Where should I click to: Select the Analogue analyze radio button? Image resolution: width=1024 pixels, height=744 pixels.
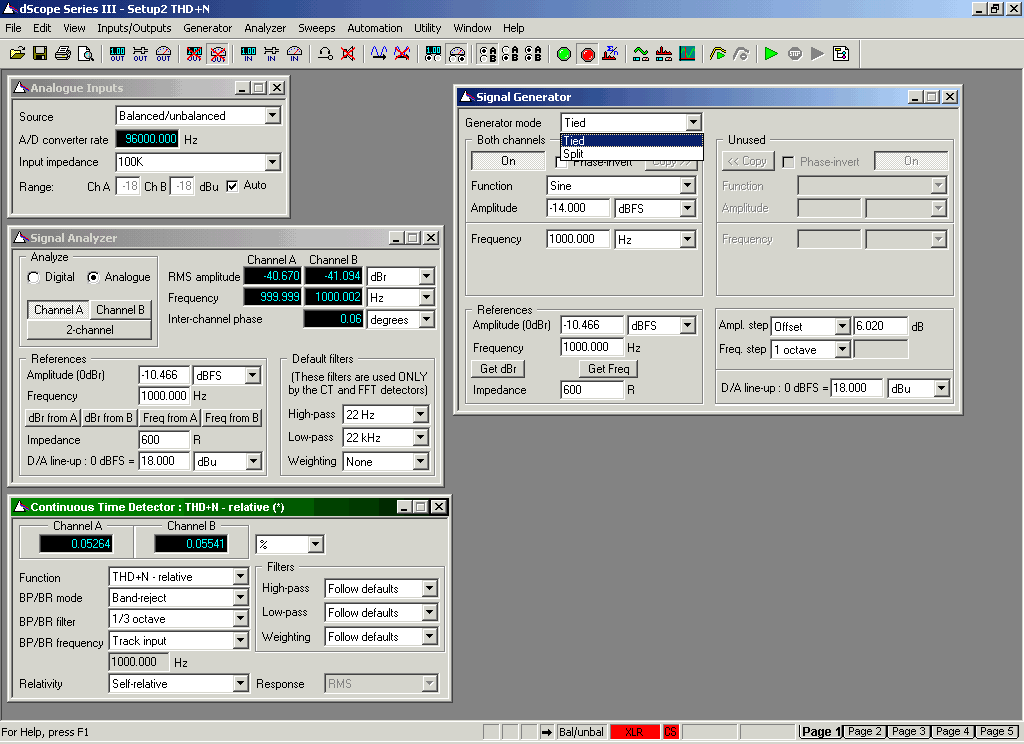[x=93, y=278]
